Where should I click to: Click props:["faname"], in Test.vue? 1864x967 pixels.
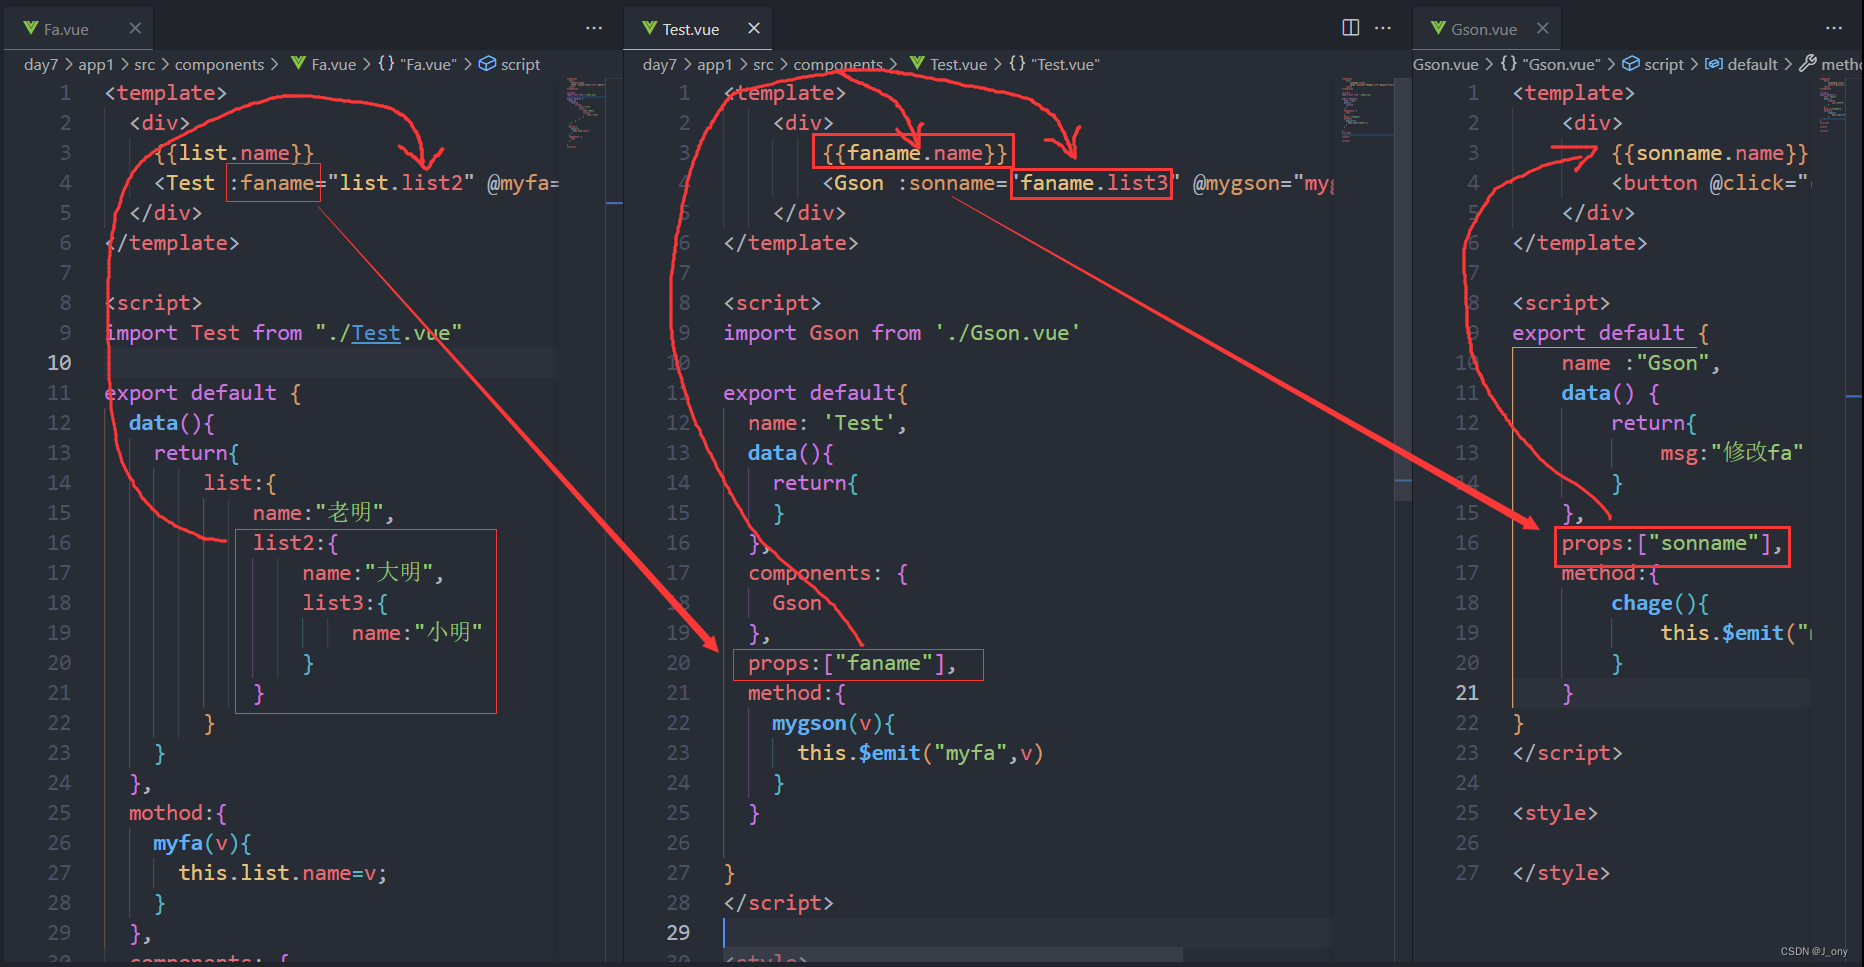click(x=852, y=663)
